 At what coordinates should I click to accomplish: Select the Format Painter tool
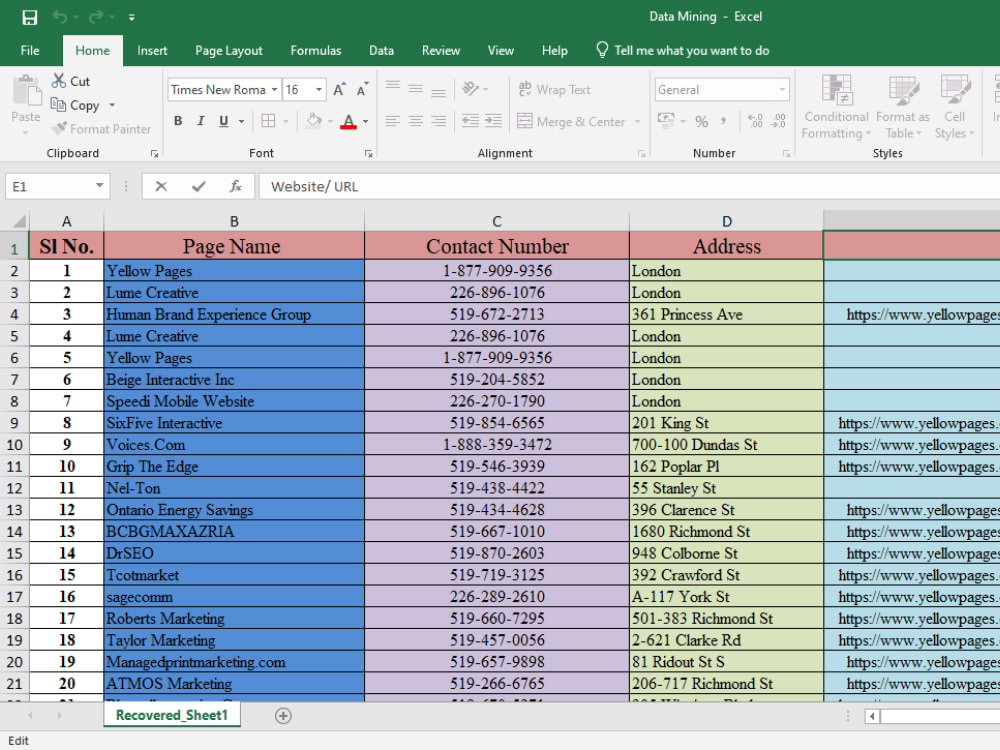pos(102,129)
